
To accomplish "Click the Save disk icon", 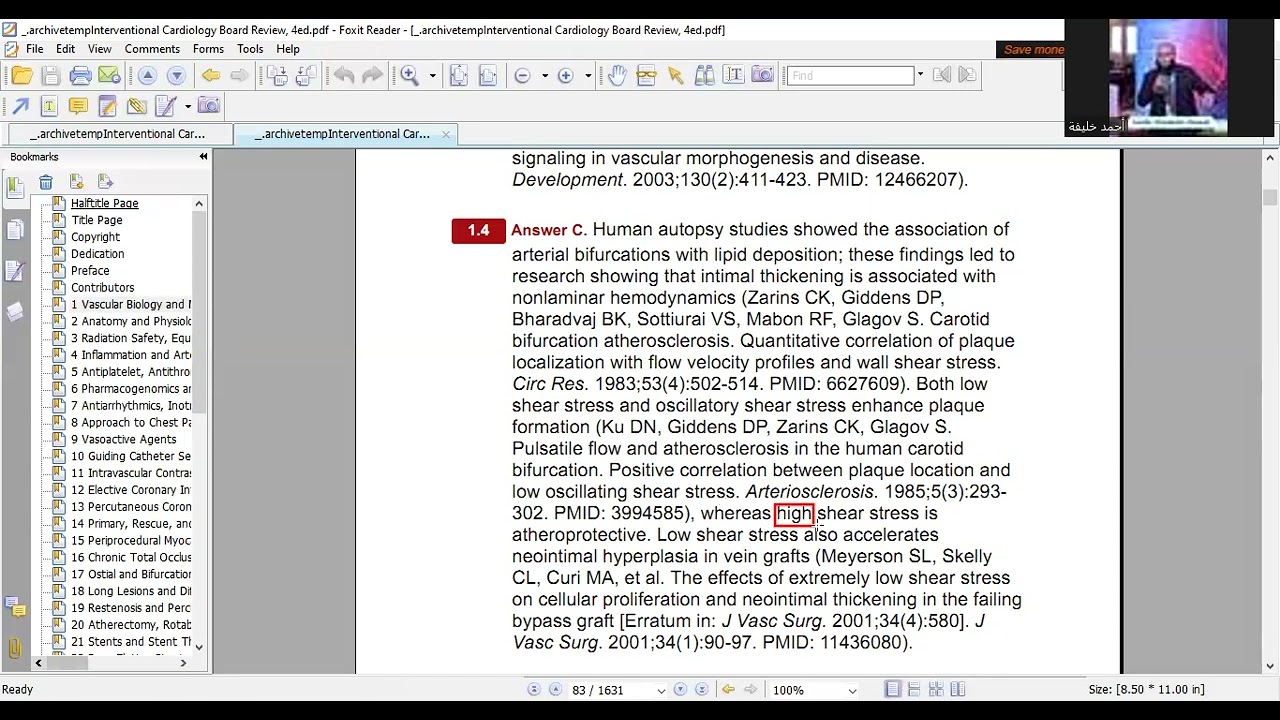I will (51, 76).
